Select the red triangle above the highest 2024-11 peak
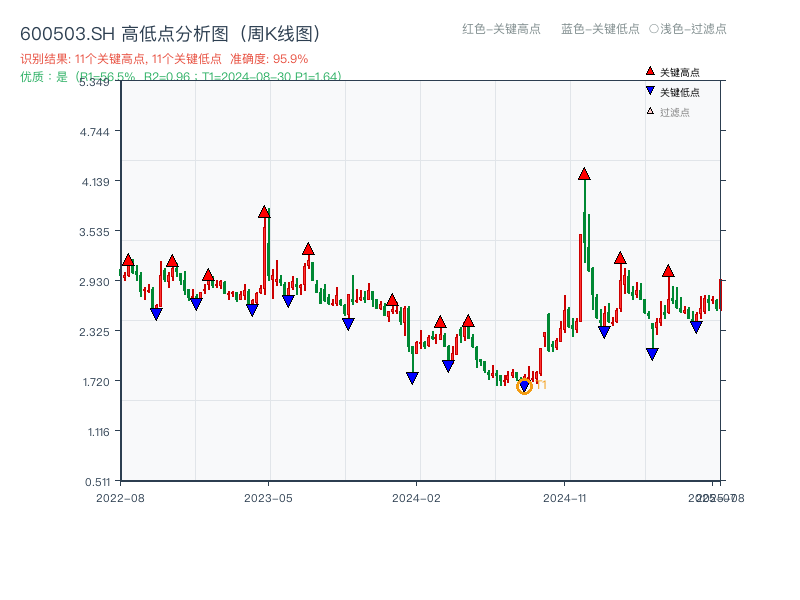 tap(584, 174)
